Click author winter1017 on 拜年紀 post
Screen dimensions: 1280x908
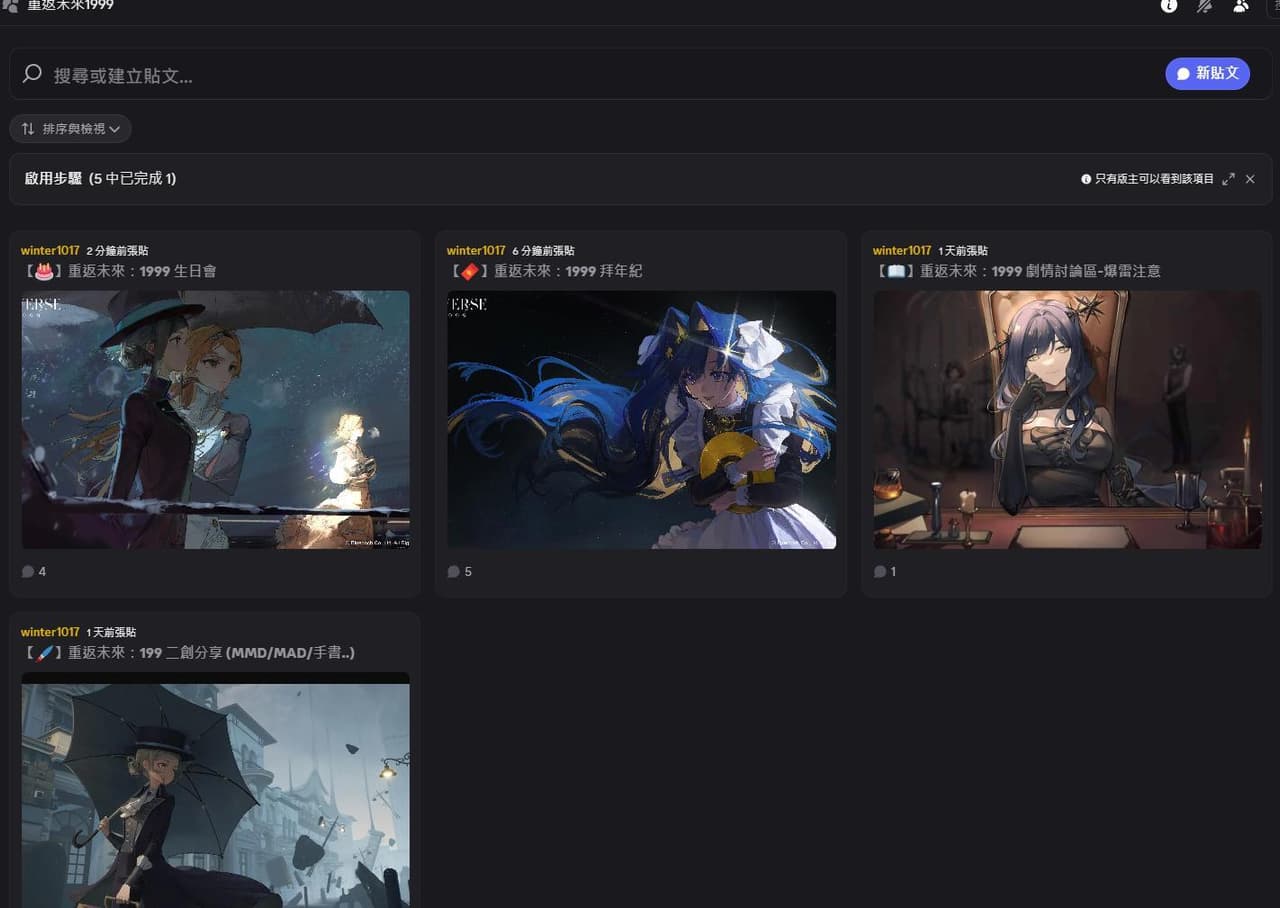476,251
